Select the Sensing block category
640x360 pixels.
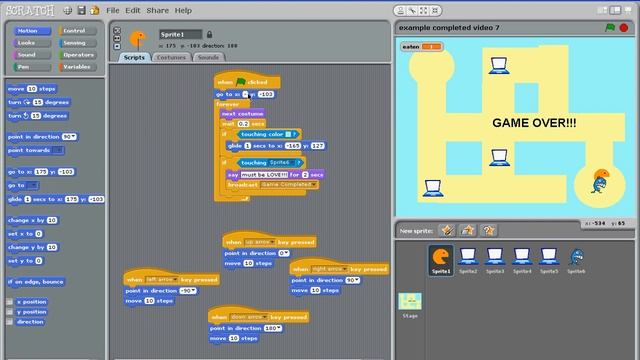78,43
